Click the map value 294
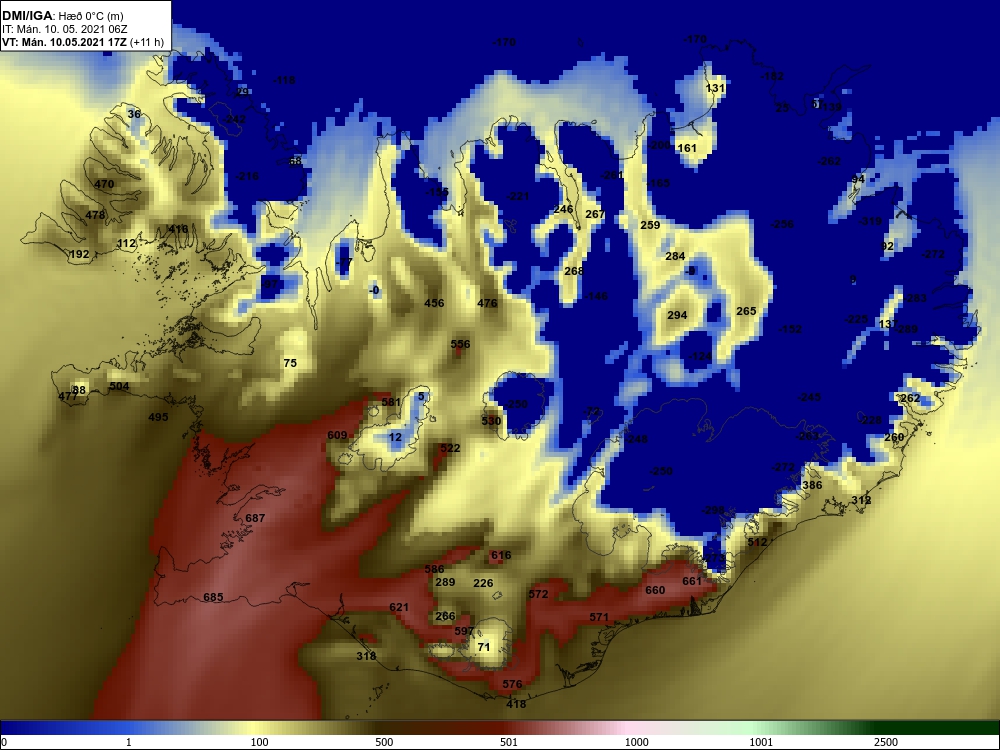 (x=677, y=315)
